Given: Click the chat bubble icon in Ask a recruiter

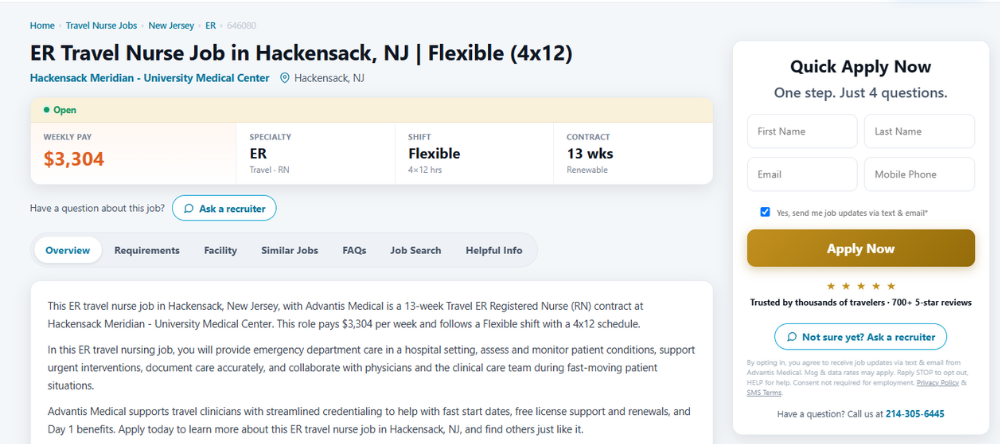Looking at the screenshot, I should click(x=189, y=209).
